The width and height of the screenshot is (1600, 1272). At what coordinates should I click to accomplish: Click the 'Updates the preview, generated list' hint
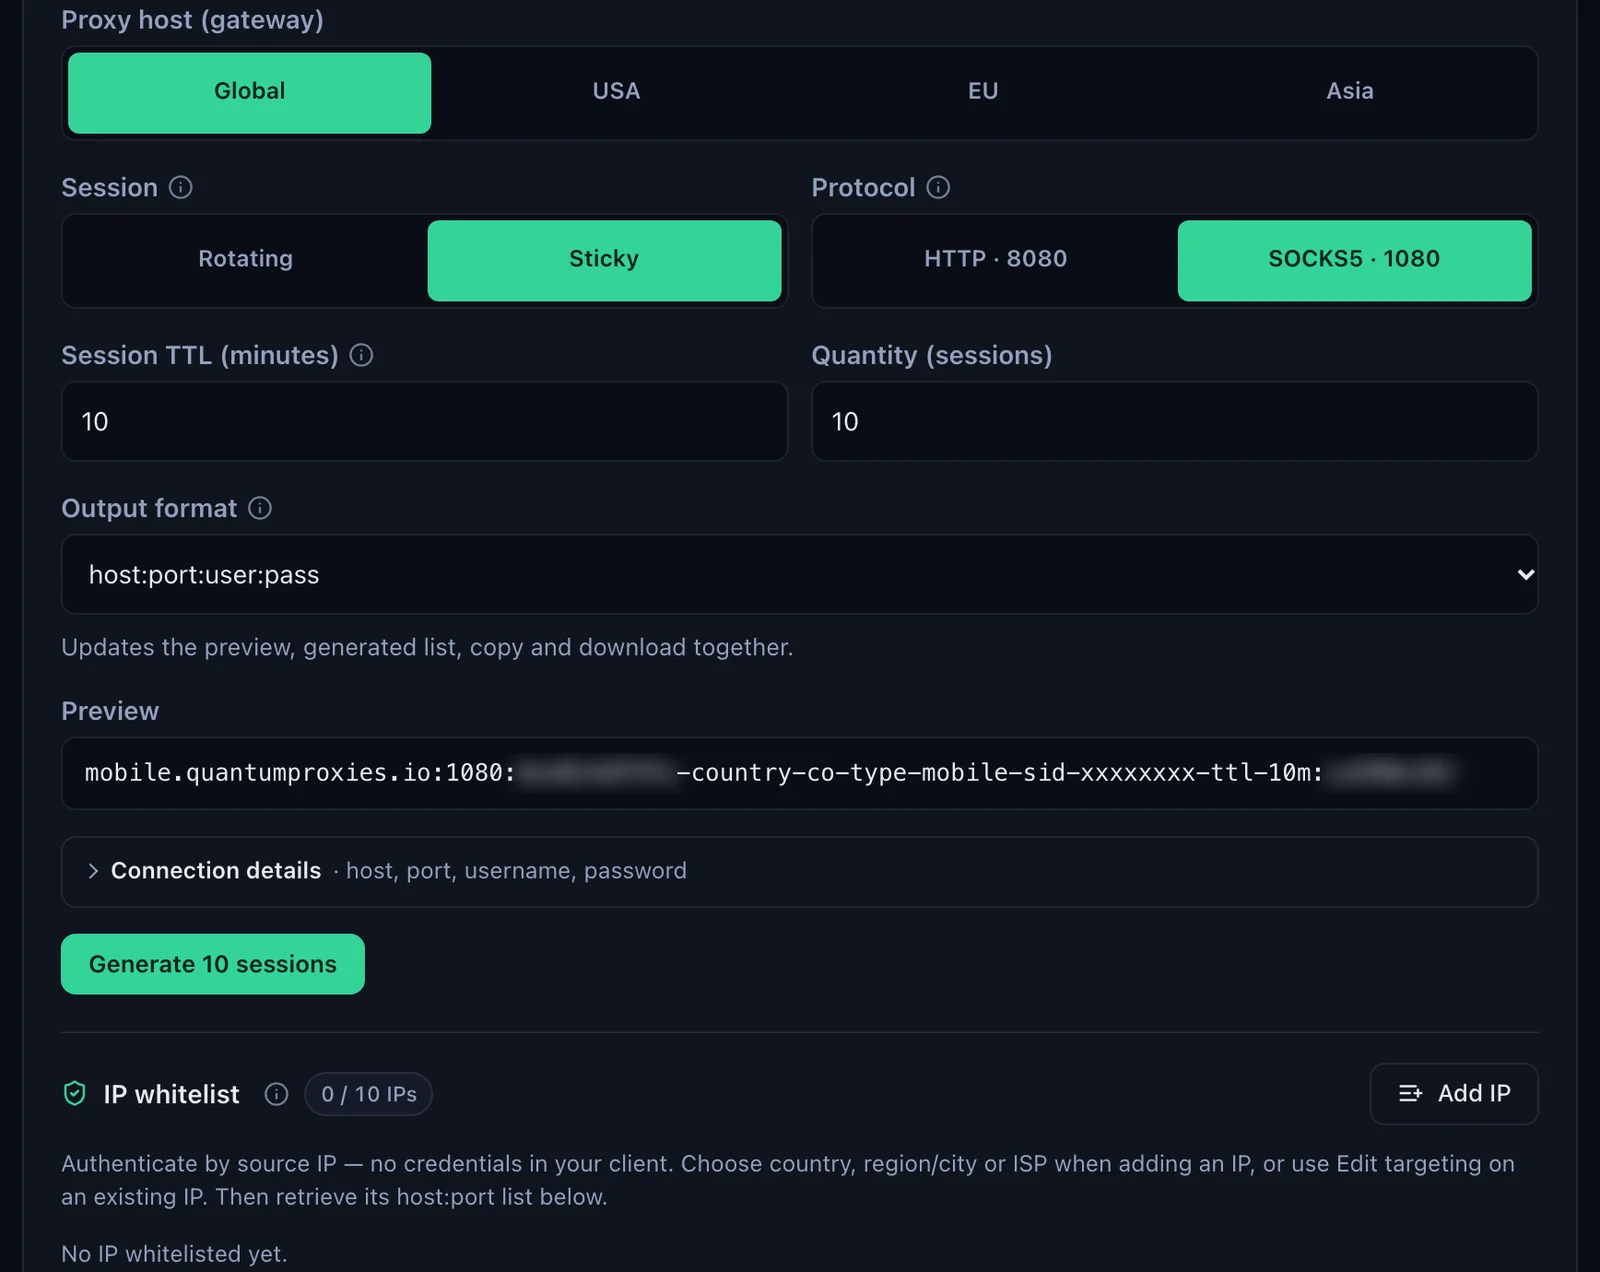click(427, 647)
